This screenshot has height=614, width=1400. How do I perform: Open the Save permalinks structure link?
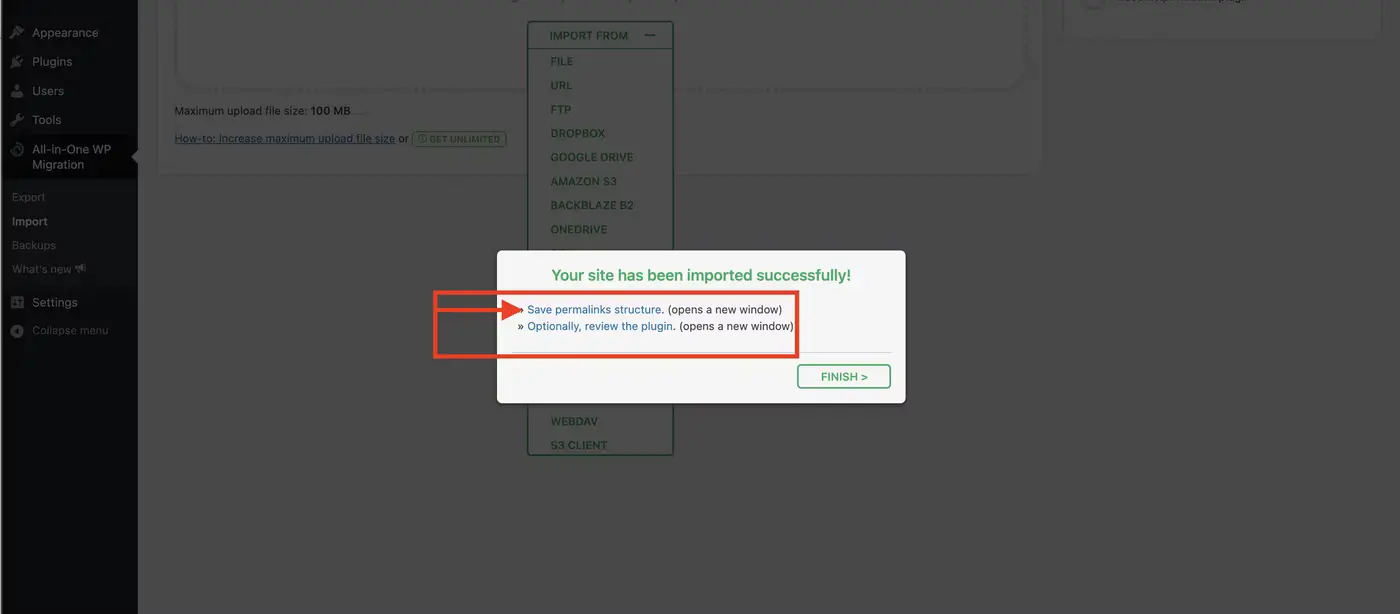point(595,310)
